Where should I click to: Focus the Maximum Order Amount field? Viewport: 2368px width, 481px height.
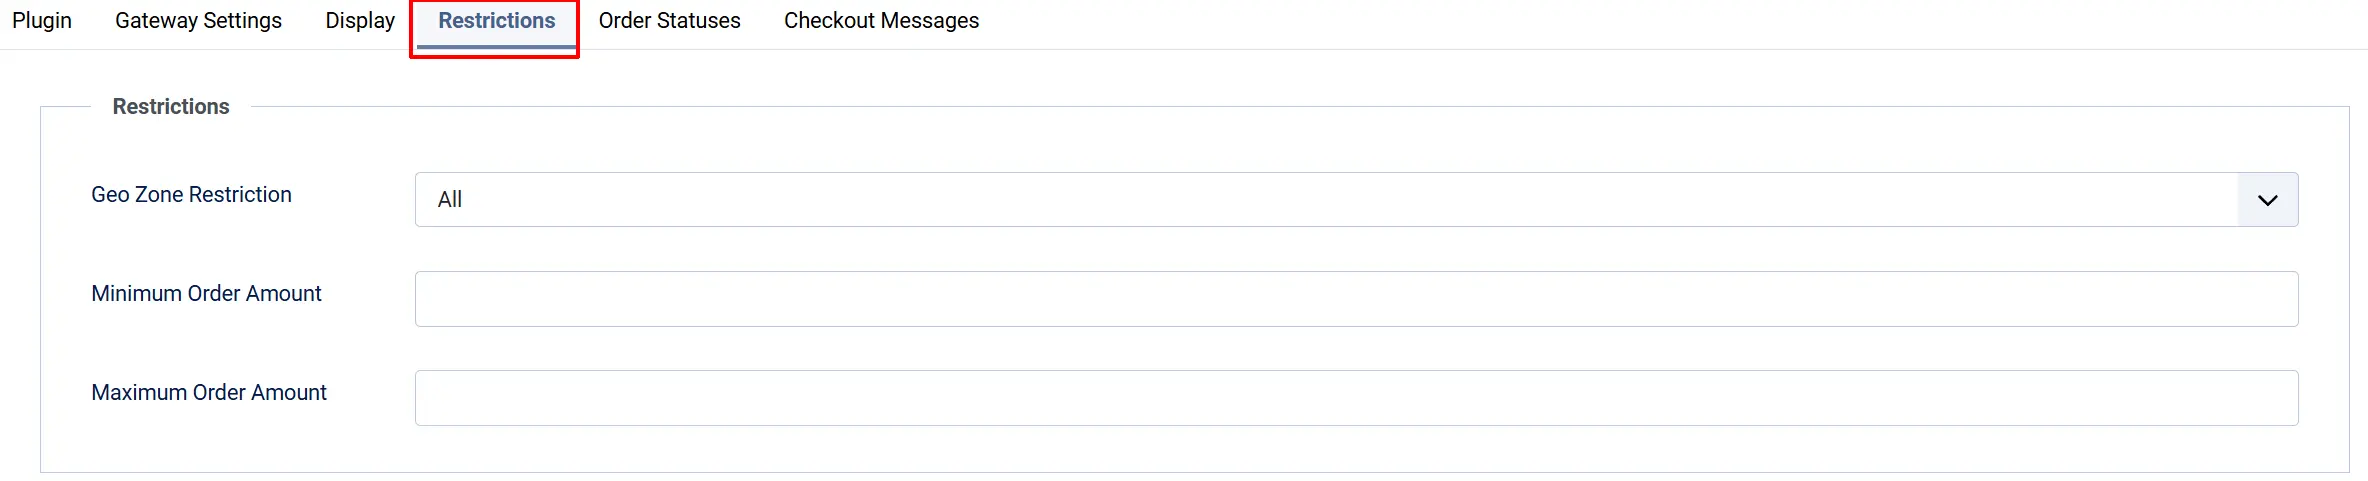point(1356,398)
